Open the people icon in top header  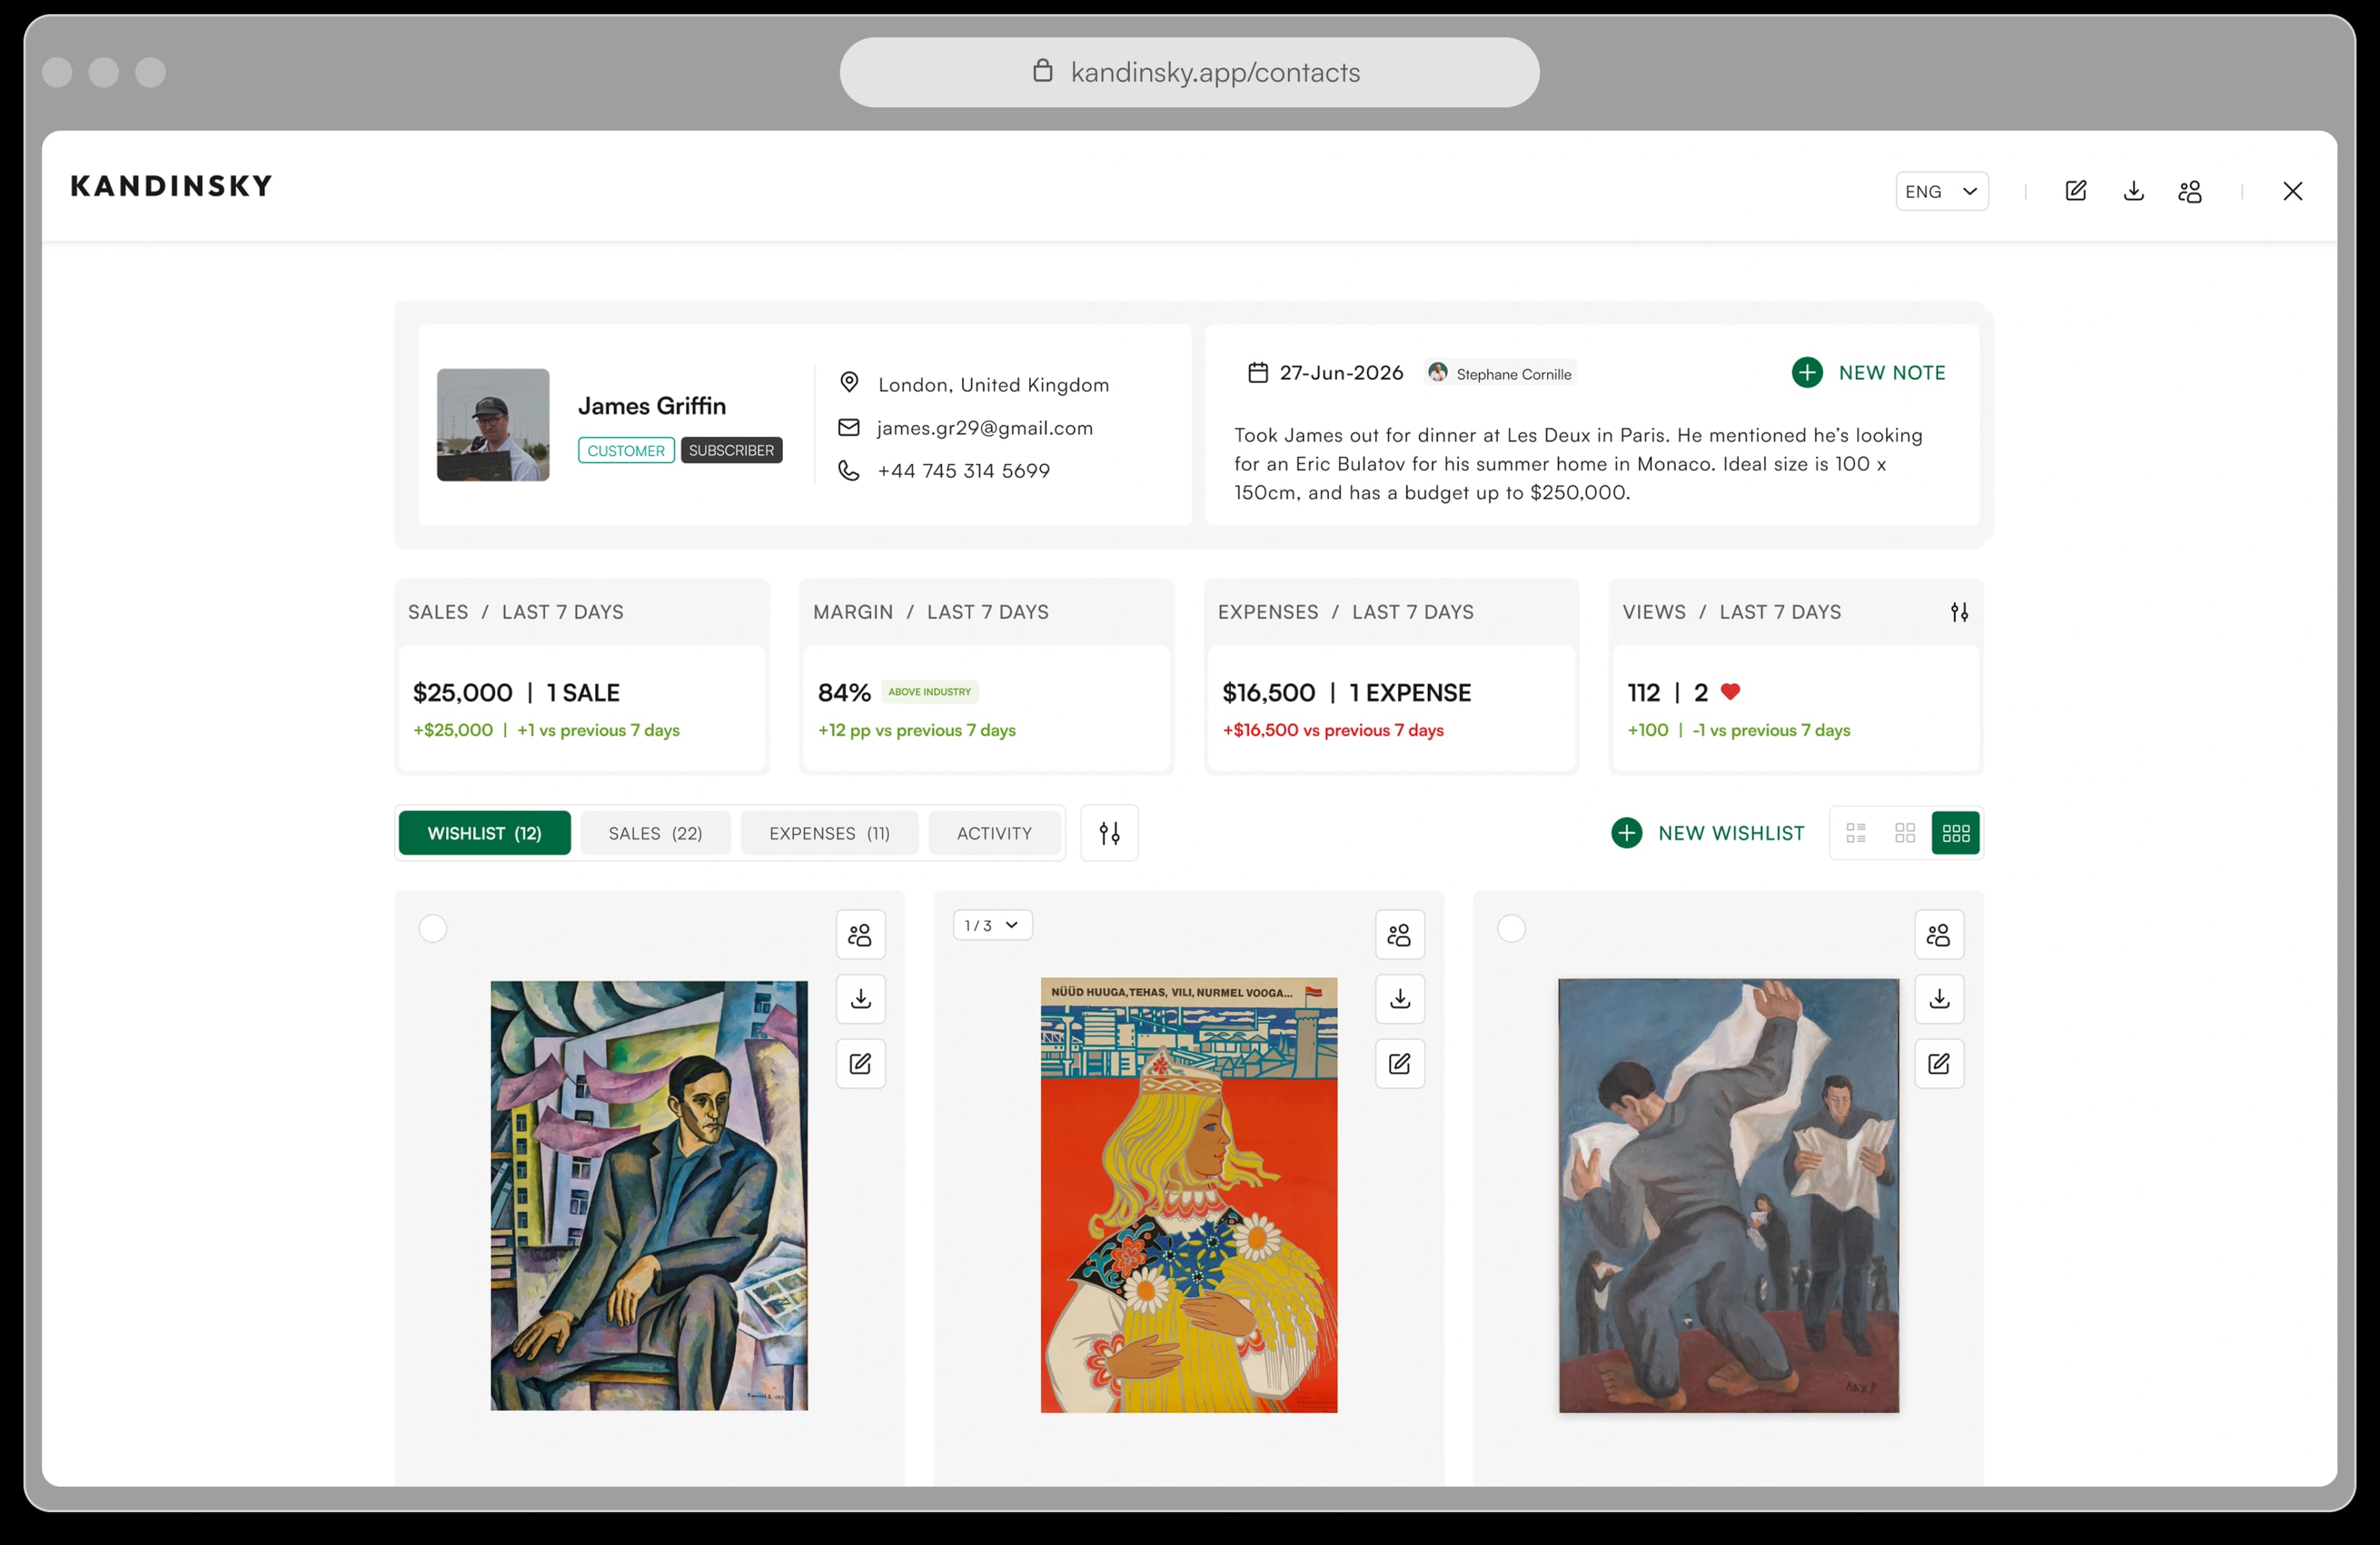pos(2190,190)
